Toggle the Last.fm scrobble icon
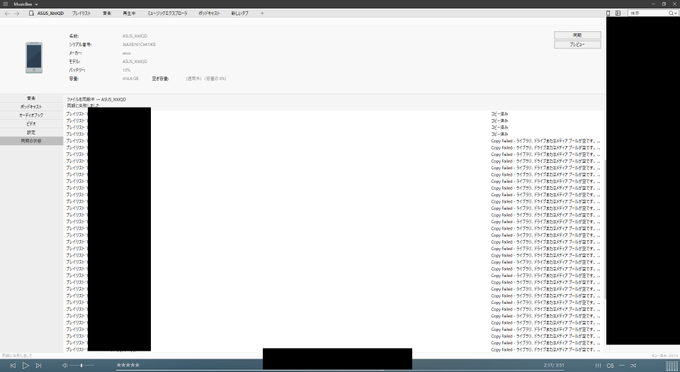Image resolution: width=680 pixels, height=372 pixels. pyautogui.click(x=610, y=365)
